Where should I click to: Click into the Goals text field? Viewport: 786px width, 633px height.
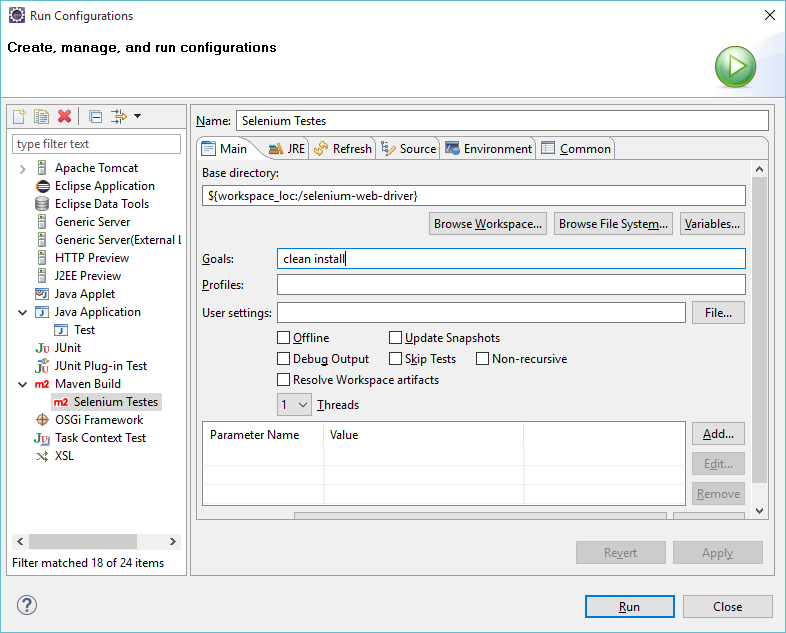(511, 259)
